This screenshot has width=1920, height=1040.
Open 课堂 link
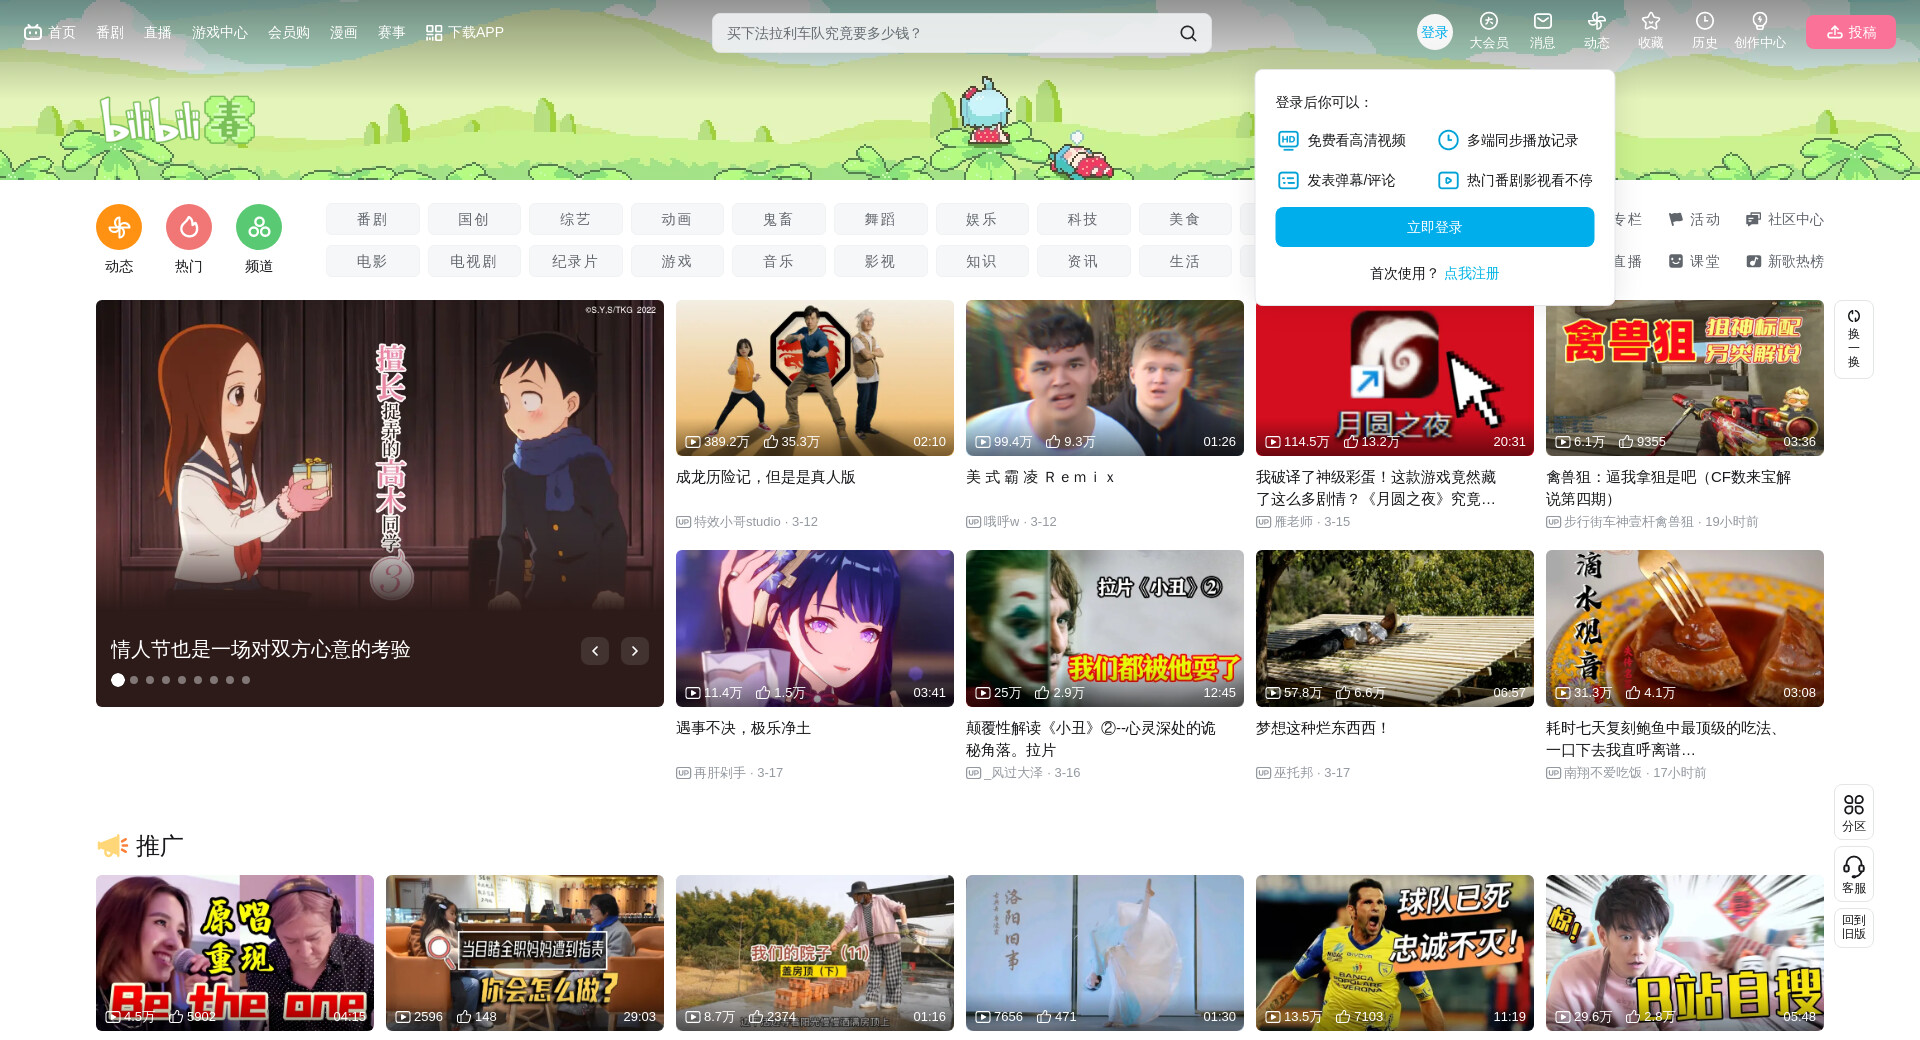(1694, 261)
